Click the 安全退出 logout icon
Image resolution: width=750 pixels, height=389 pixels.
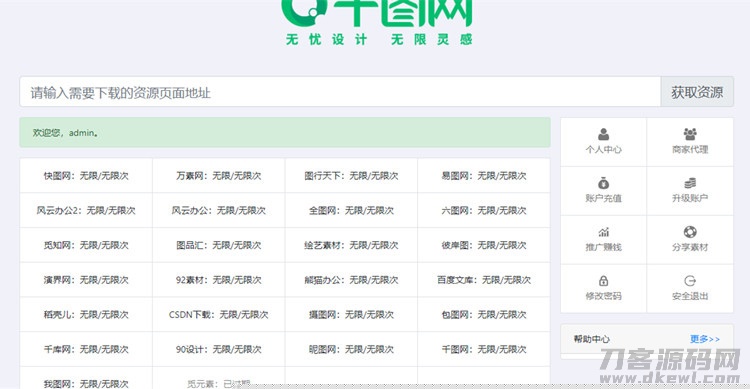(x=690, y=280)
